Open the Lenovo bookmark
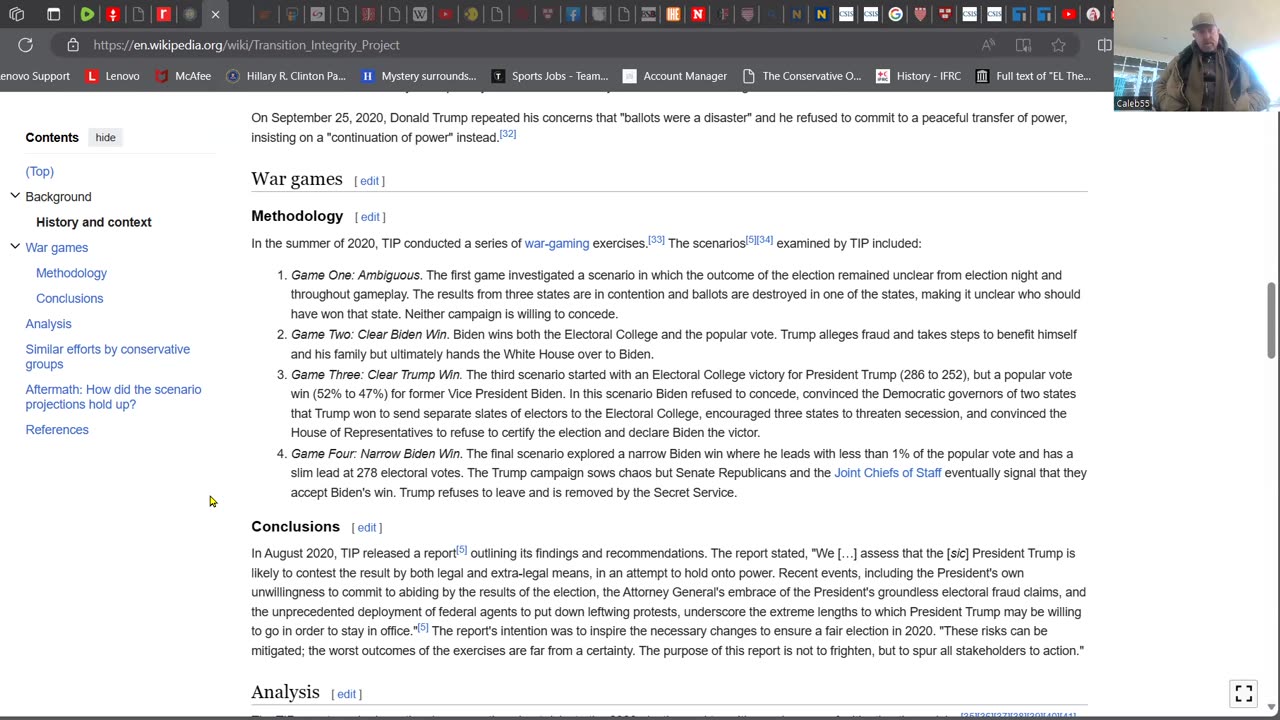 pos(112,76)
